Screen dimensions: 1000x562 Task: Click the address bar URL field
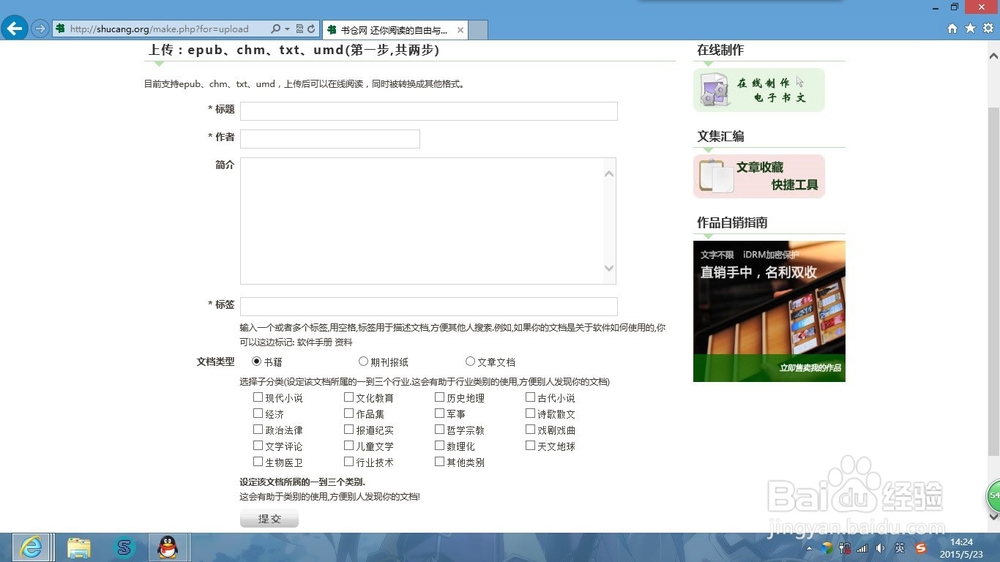point(159,29)
